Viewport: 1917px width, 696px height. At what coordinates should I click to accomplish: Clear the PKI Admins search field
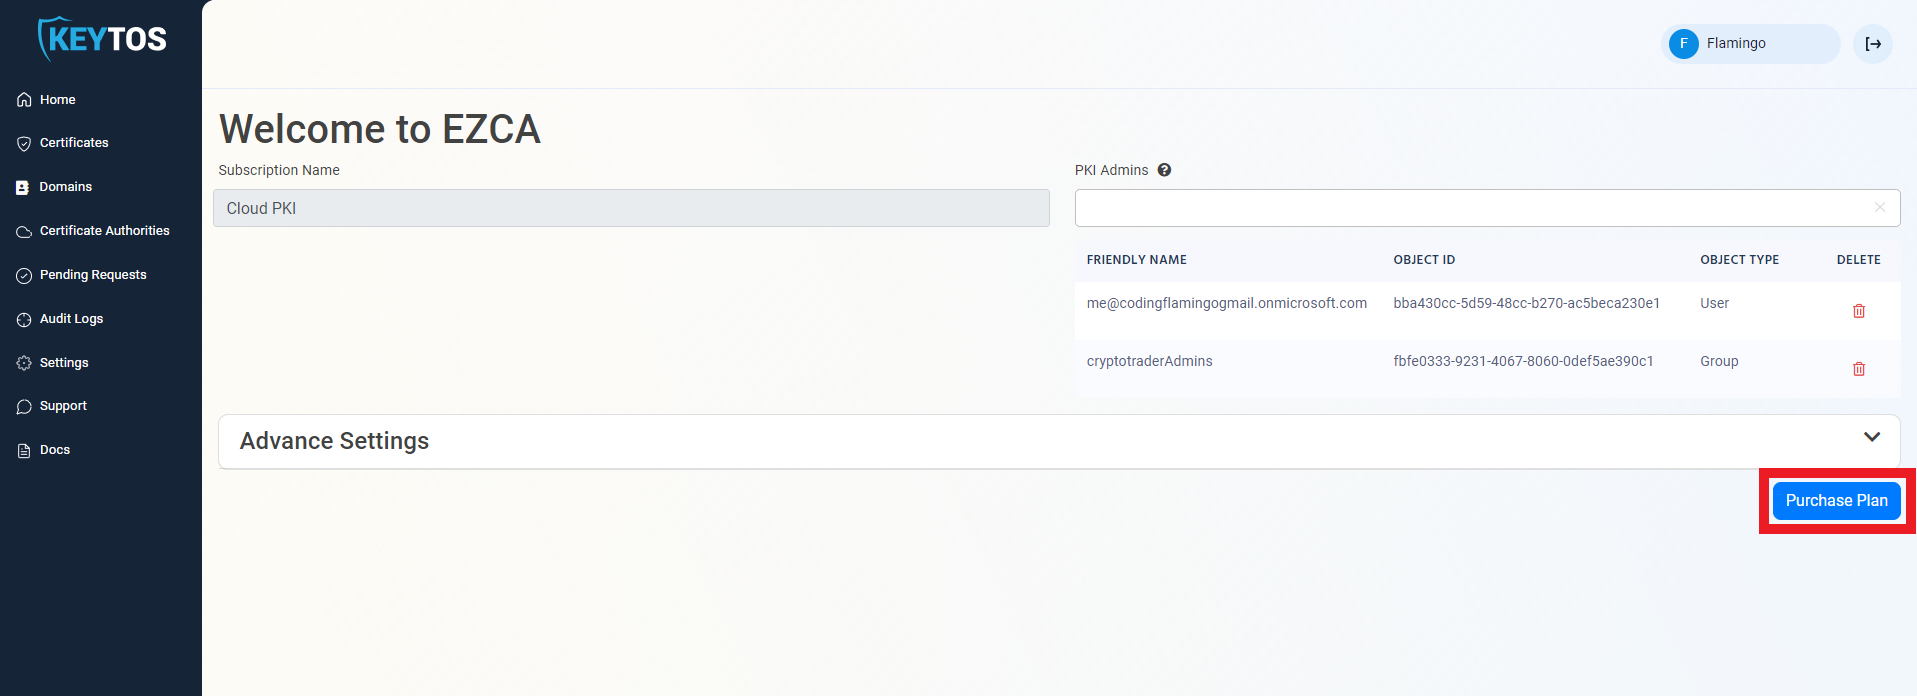pos(1880,208)
